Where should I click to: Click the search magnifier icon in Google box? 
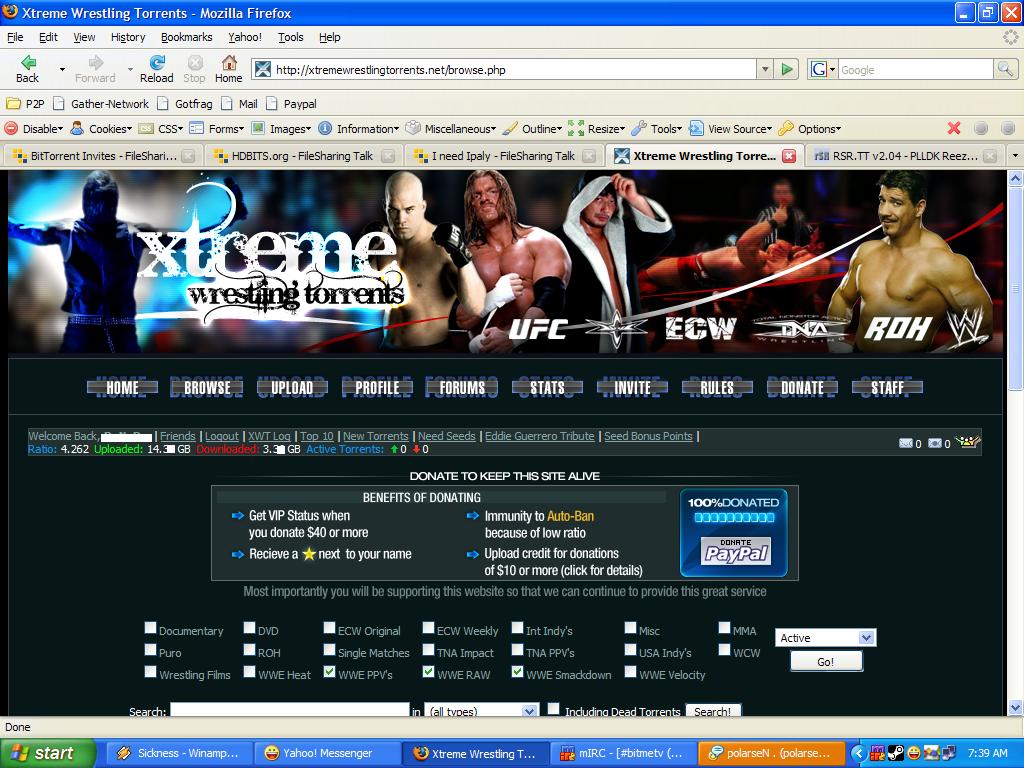pos(1005,69)
